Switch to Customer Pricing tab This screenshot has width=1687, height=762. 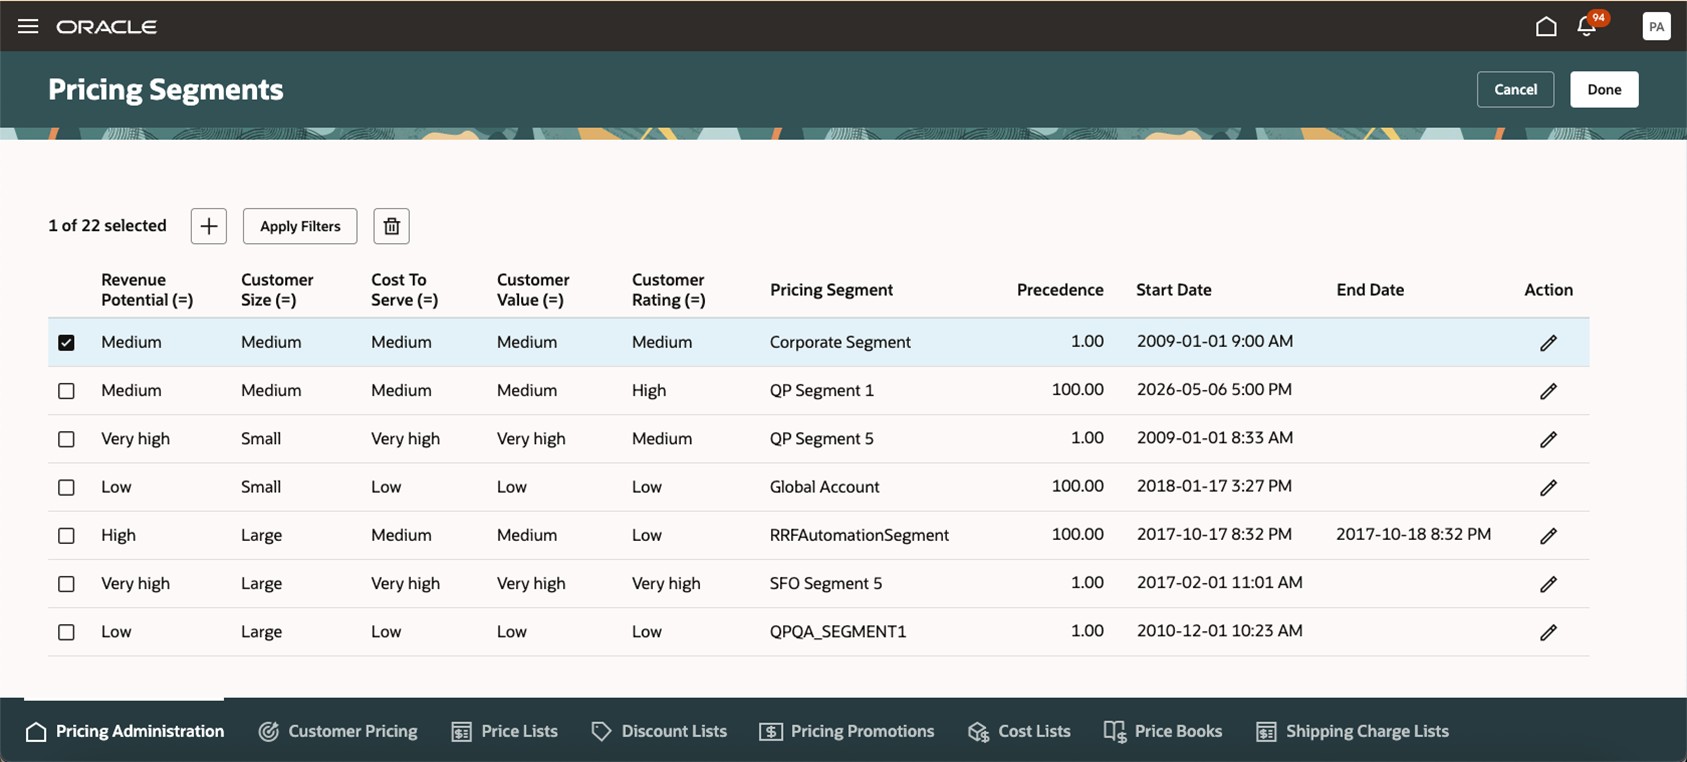pyautogui.click(x=338, y=731)
